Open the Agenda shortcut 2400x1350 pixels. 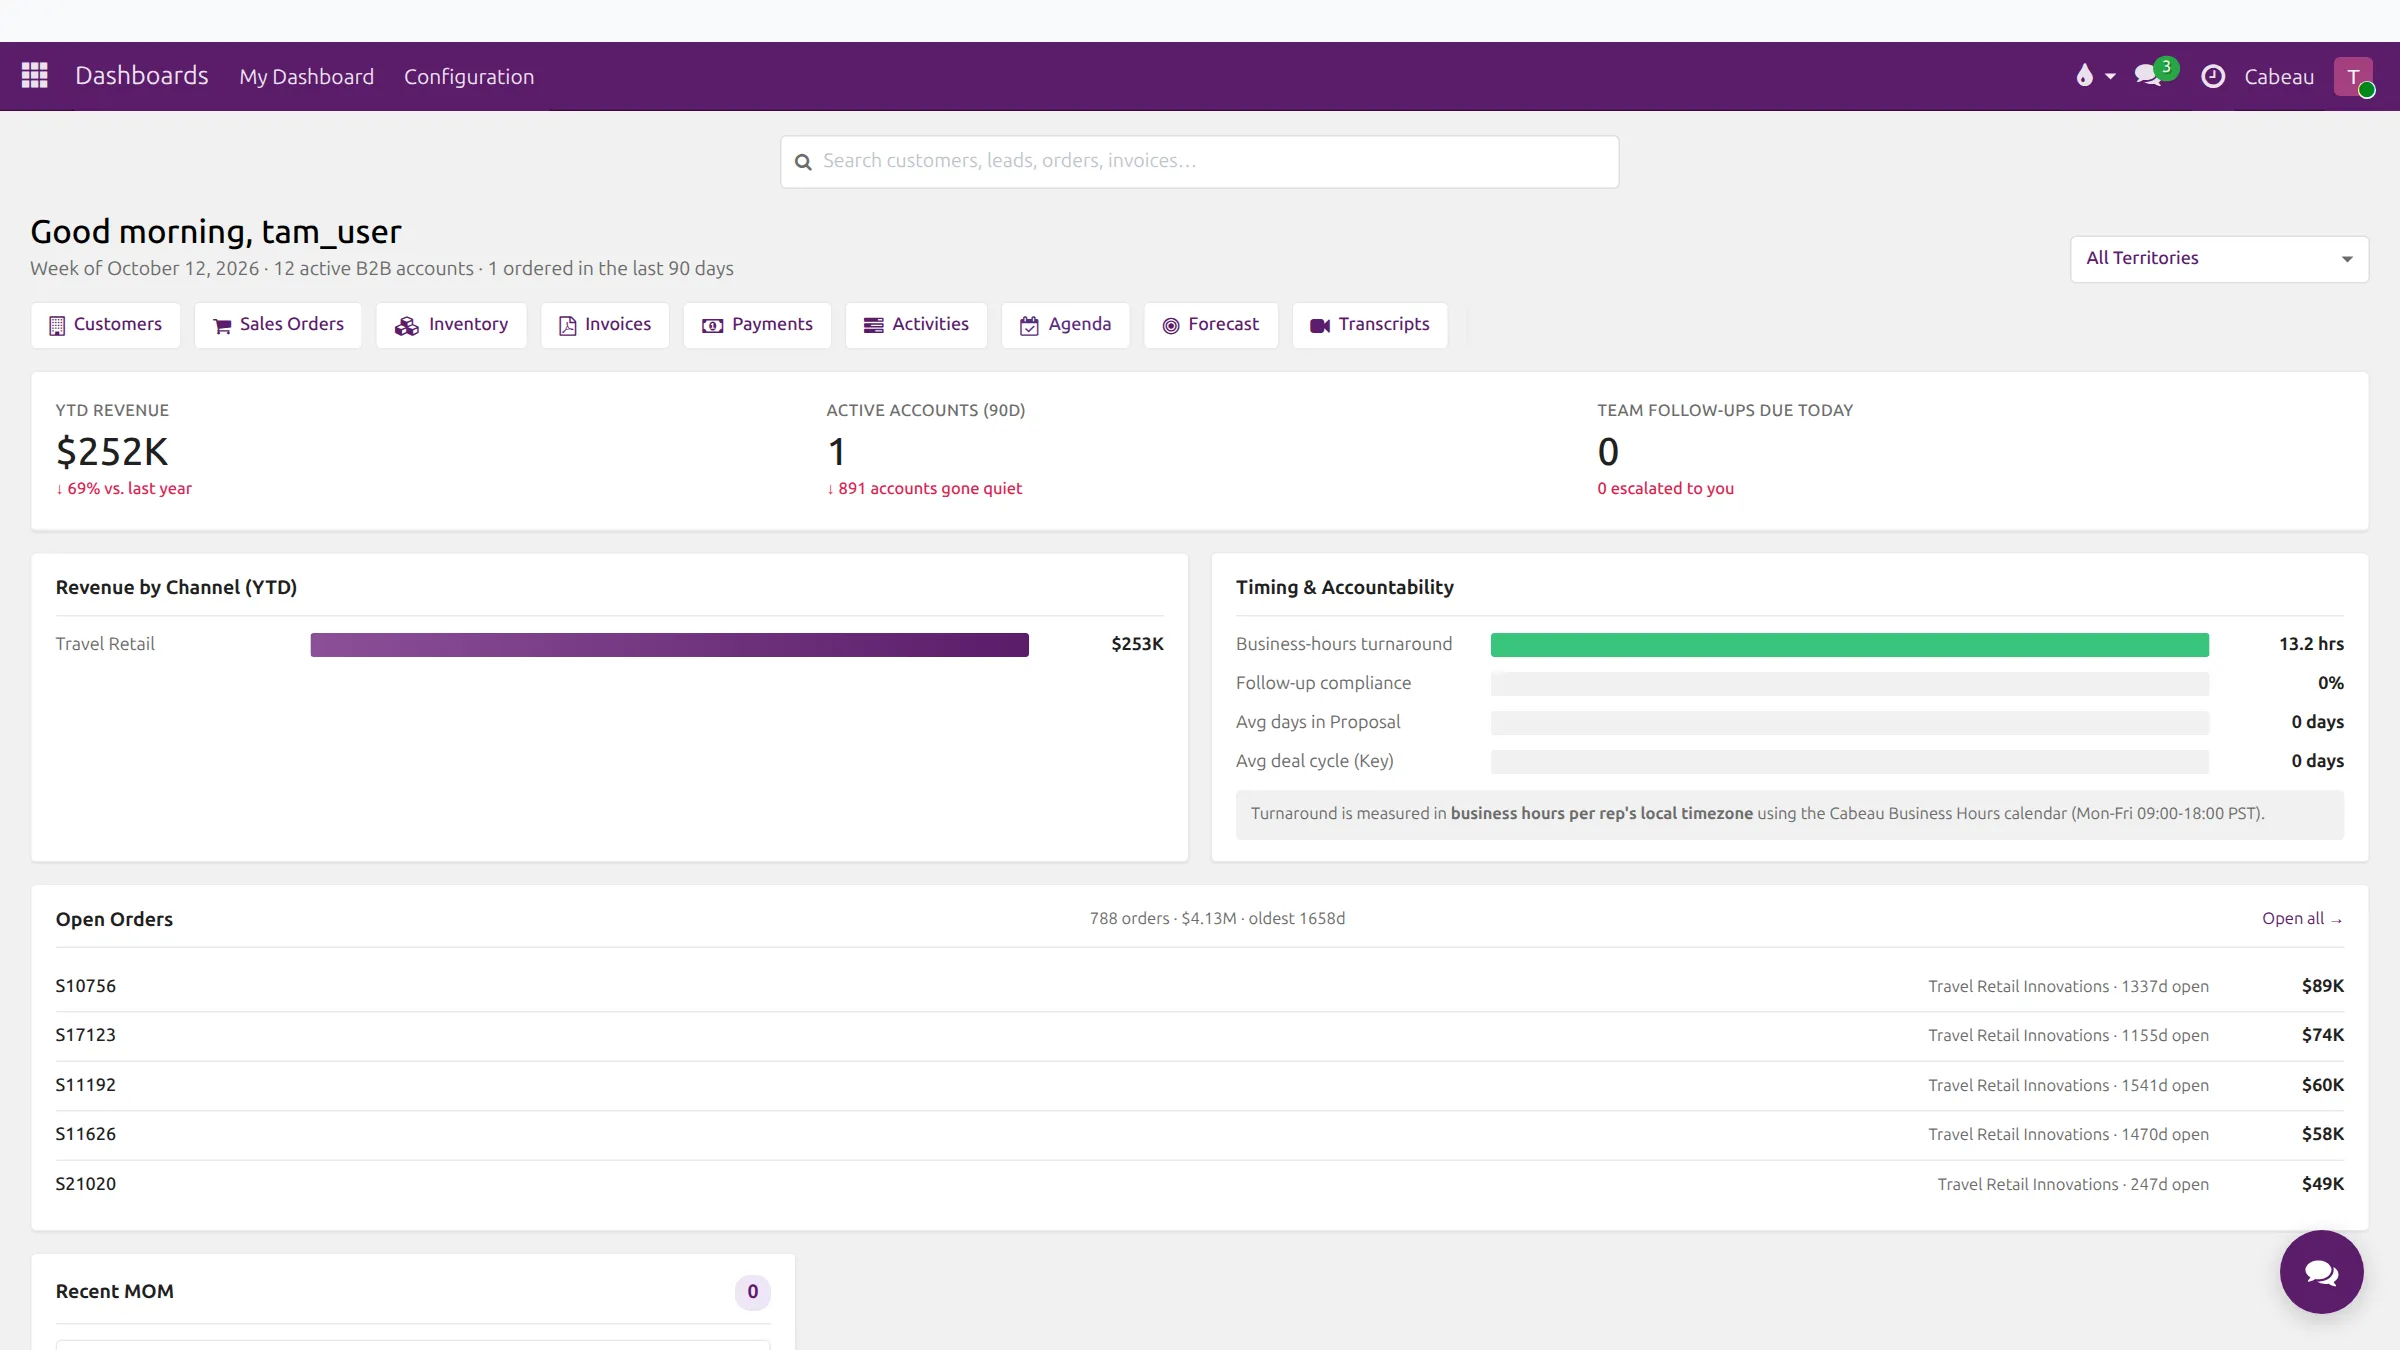[x=1065, y=325]
